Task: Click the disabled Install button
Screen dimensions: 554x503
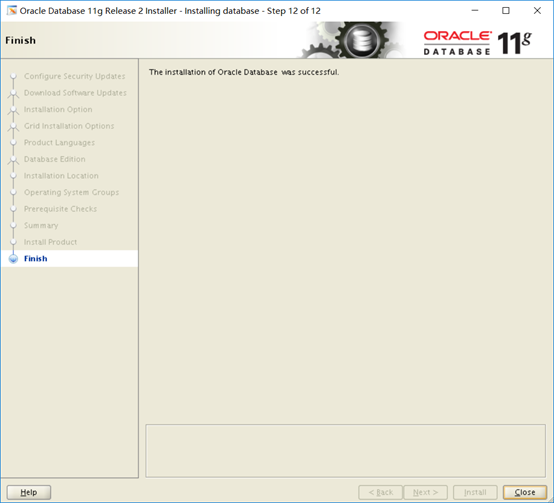Action: click(475, 492)
